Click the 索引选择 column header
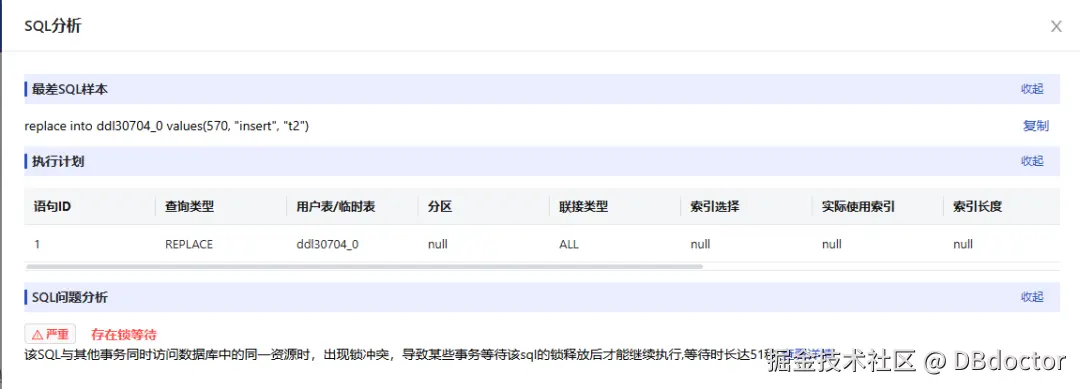The height and width of the screenshot is (389, 1080). pyautogui.click(x=715, y=207)
